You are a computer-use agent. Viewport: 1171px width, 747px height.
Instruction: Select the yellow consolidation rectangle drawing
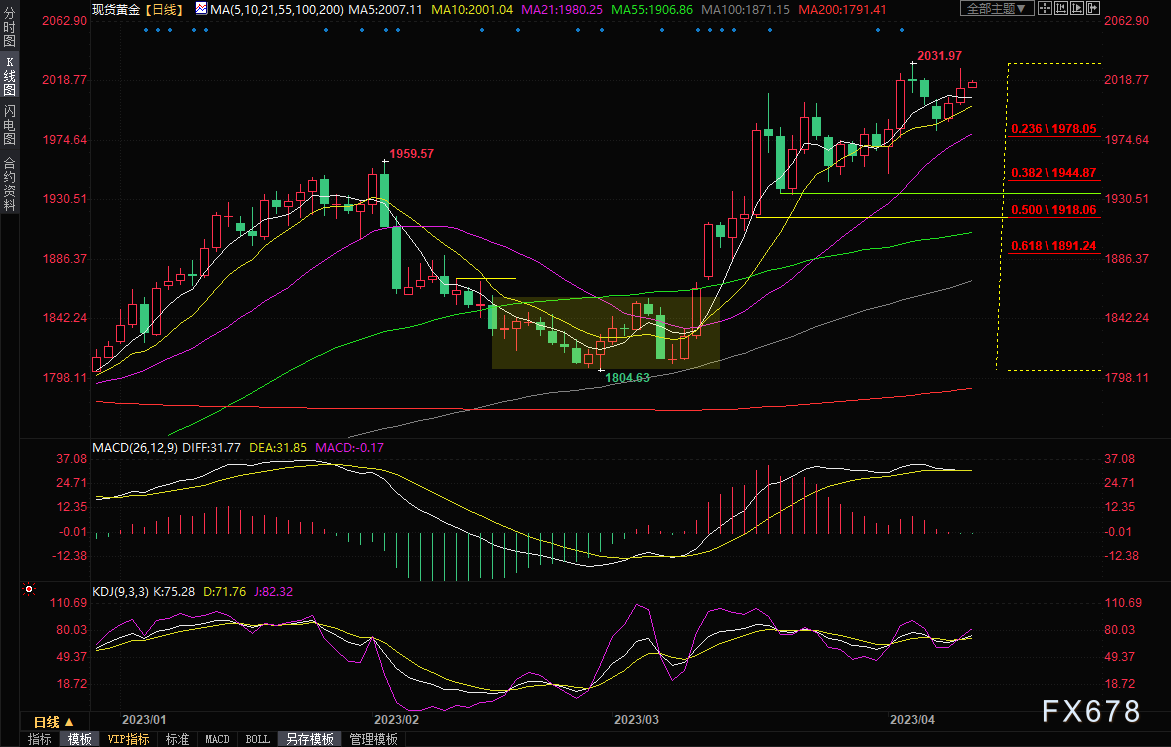606,333
